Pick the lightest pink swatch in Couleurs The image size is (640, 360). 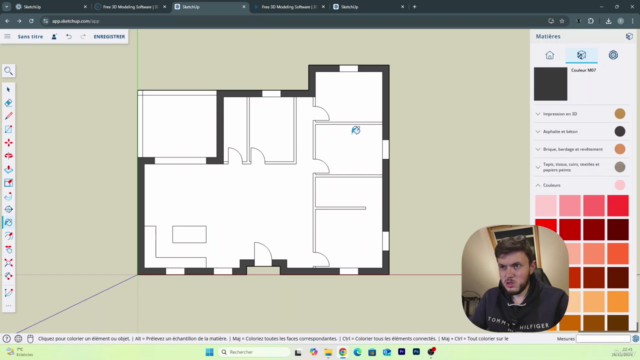point(546,205)
